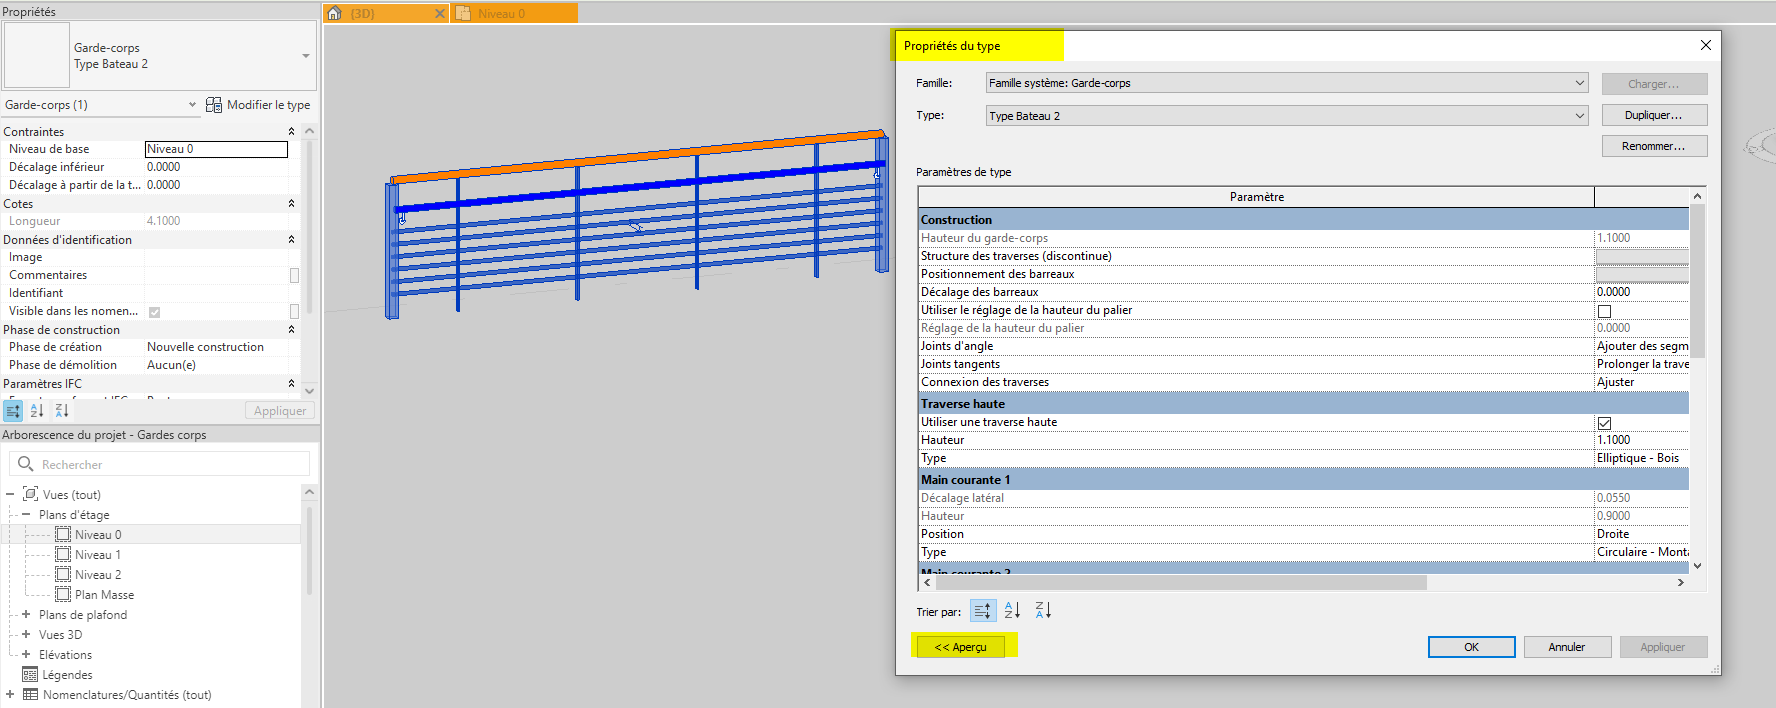
Task: Enable 'Utiliser le réglage de la hauteur du palier'
Action: [1604, 311]
